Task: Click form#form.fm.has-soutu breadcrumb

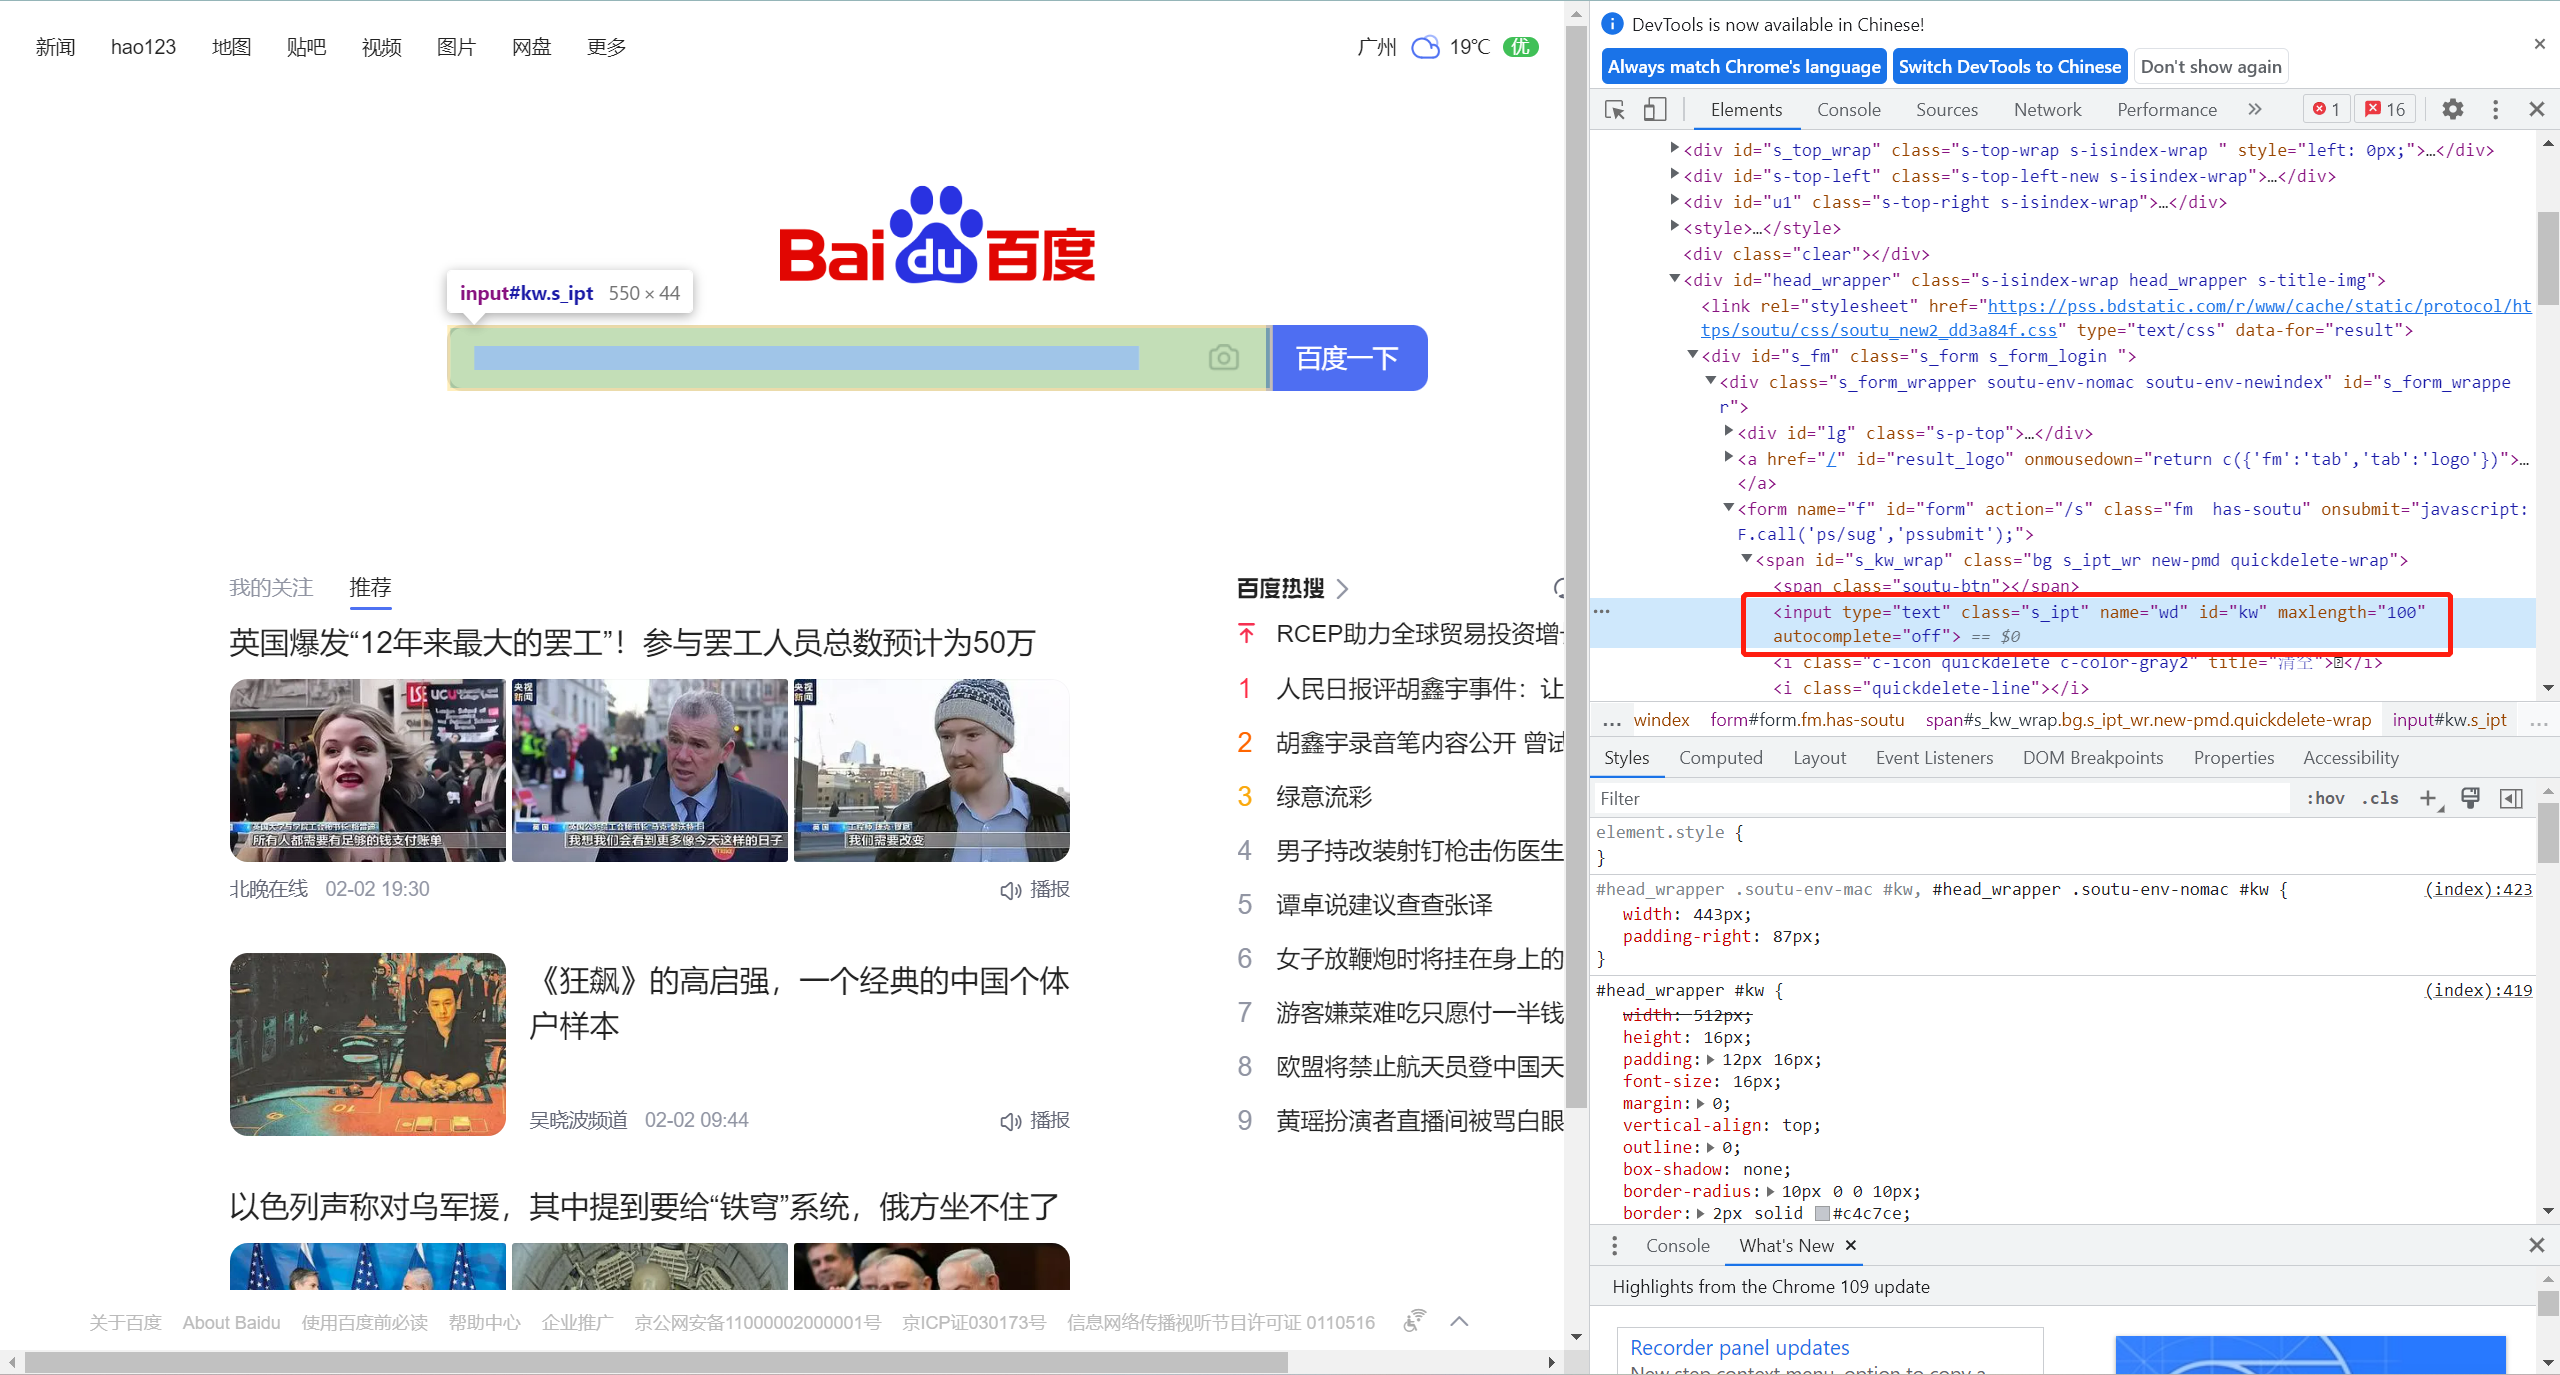Action: click(x=1807, y=720)
